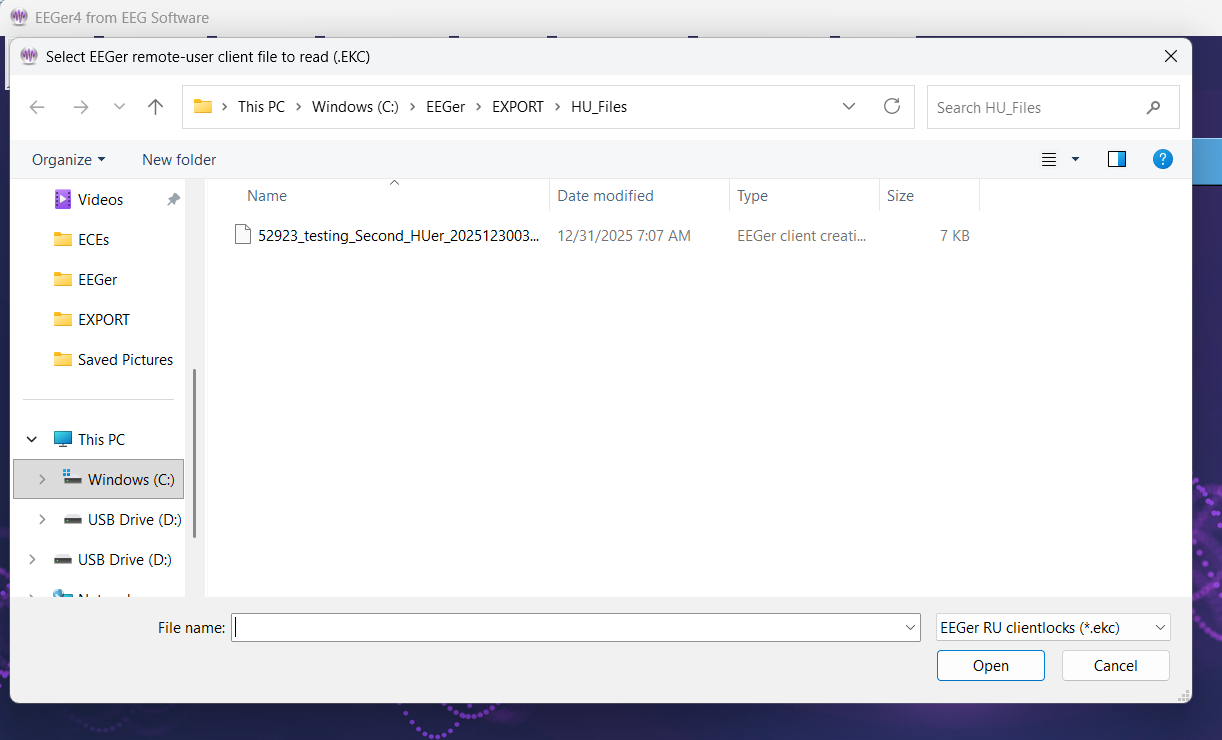Go up one folder level
This screenshot has width=1222, height=740.
coord(155,107)
